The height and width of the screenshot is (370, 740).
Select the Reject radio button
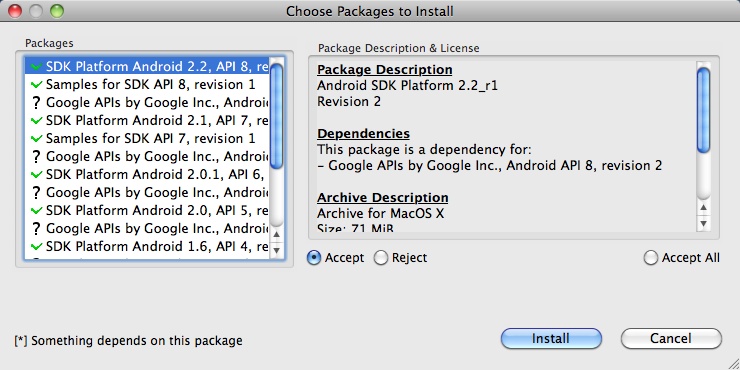(381, 258)
